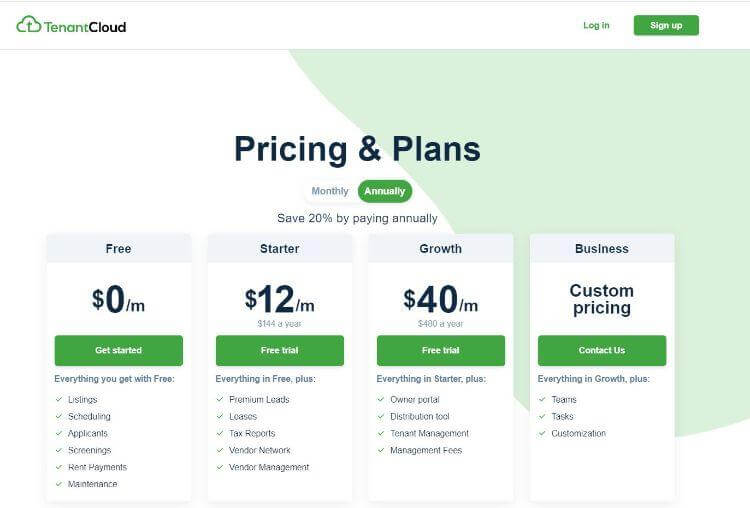Viewport: 750px width, 508px height.
Task: Select the Annually billing option
Action: (x=385, y=191)
